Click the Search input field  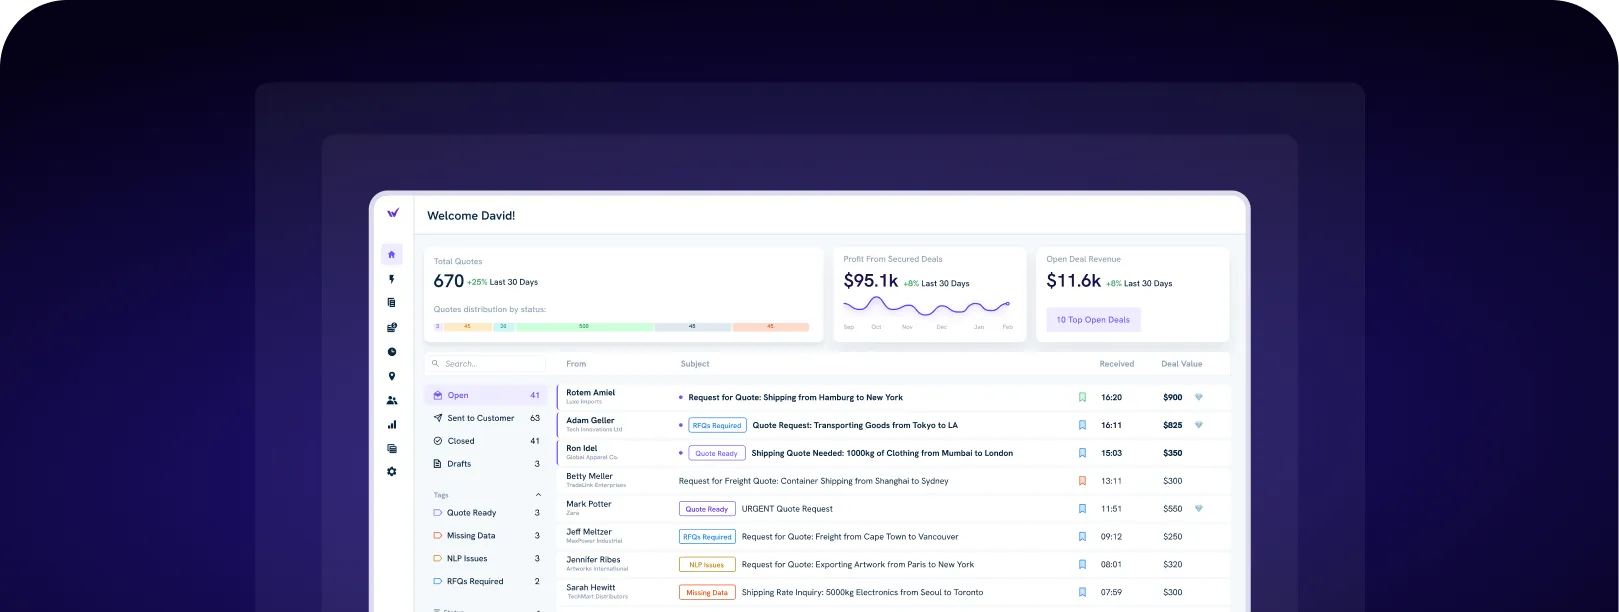490,364
